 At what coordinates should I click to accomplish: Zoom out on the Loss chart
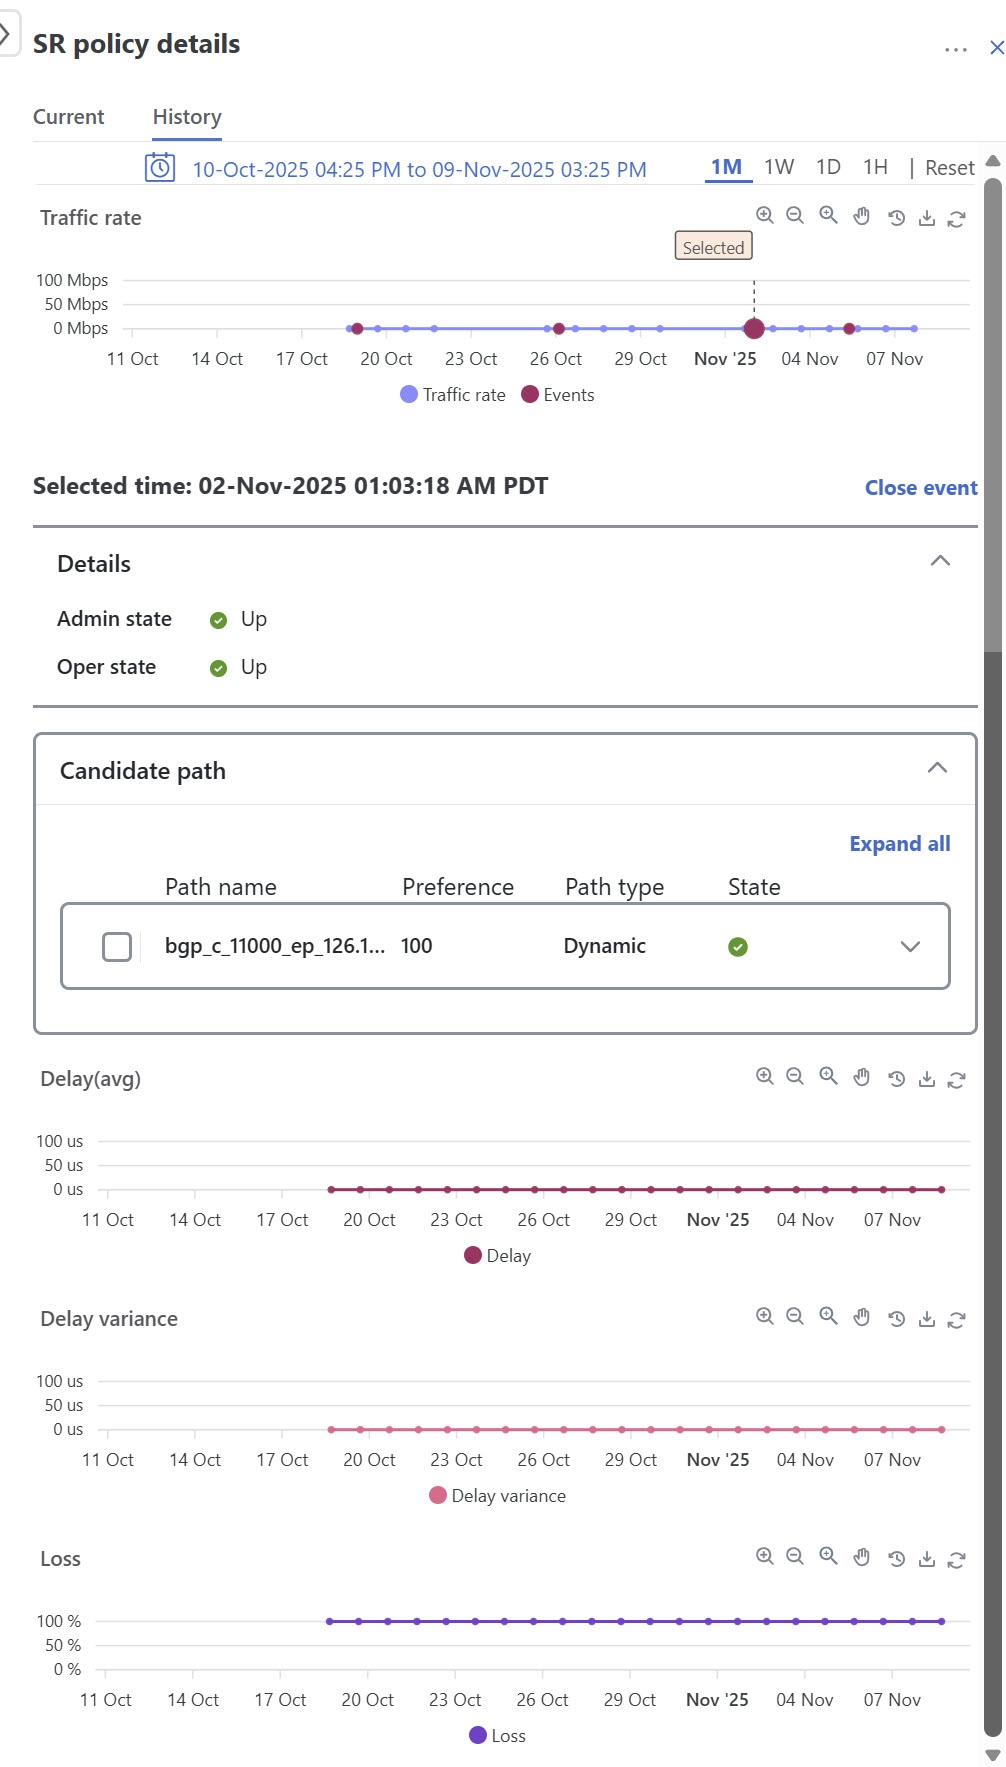tap(795, 1556)
